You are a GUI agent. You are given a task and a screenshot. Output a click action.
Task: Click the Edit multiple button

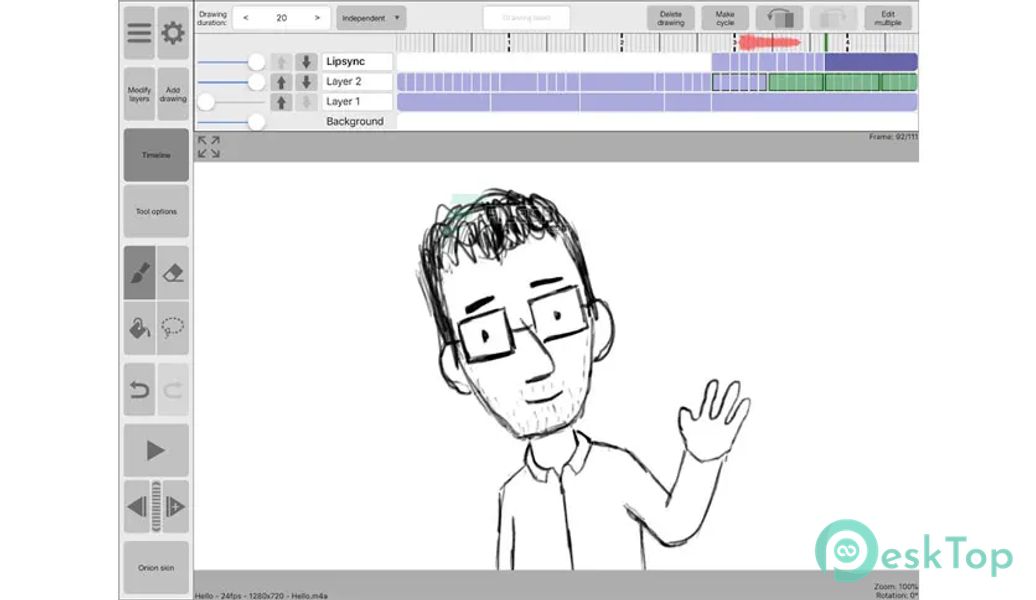click(888, 18)
